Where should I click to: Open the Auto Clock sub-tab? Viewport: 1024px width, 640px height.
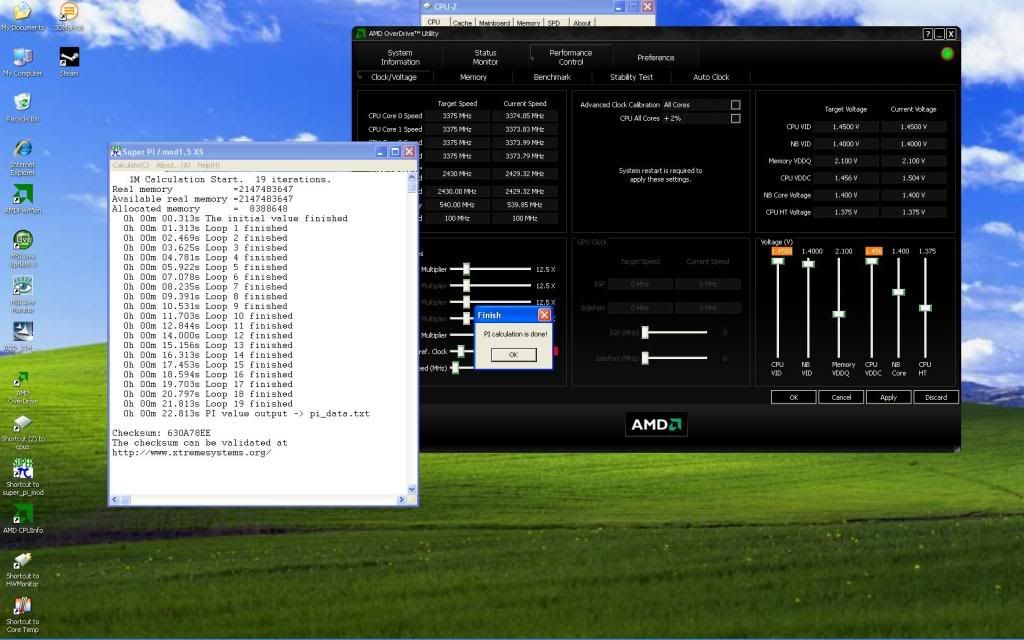[711, 77]
